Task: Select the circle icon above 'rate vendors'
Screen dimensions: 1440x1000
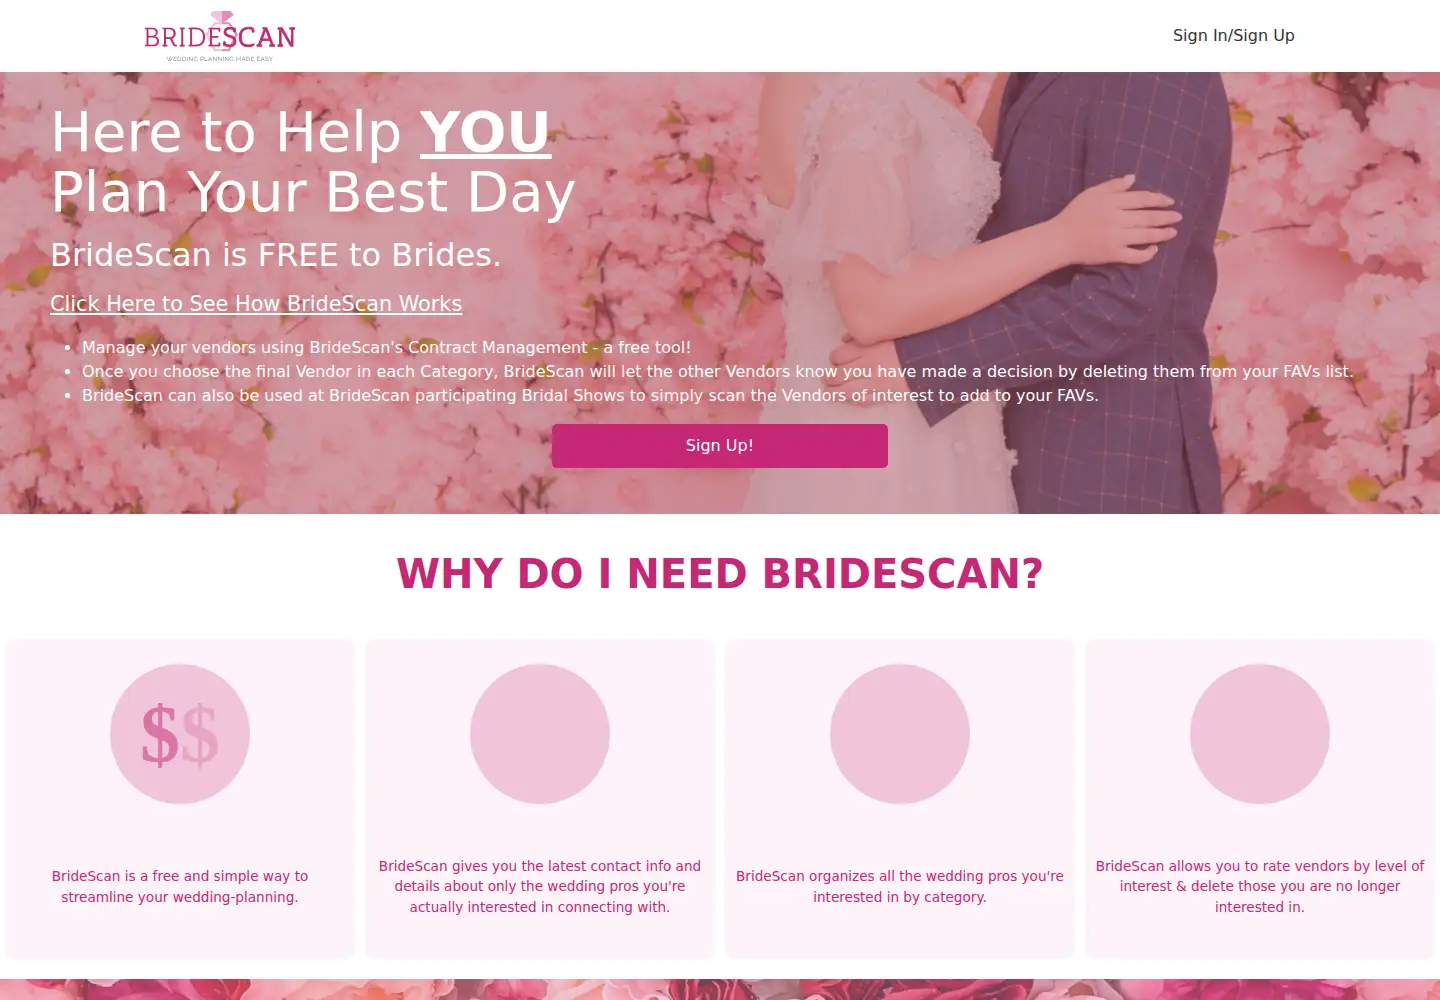Action: click(x=1260, y=734)
